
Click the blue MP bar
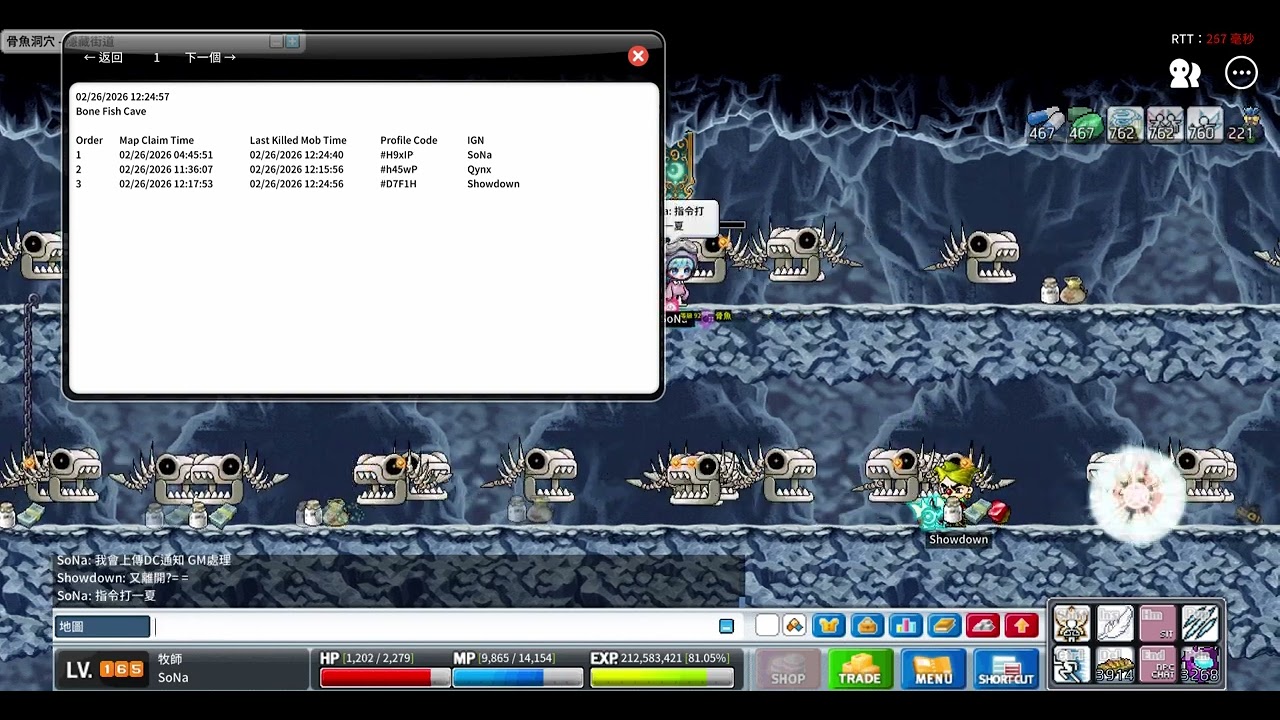(518, 677)
